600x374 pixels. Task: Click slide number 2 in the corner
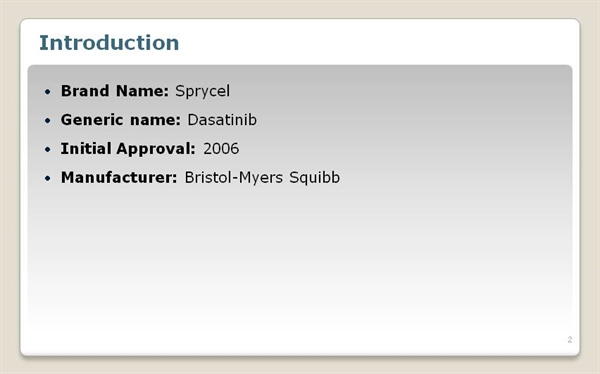570,340
